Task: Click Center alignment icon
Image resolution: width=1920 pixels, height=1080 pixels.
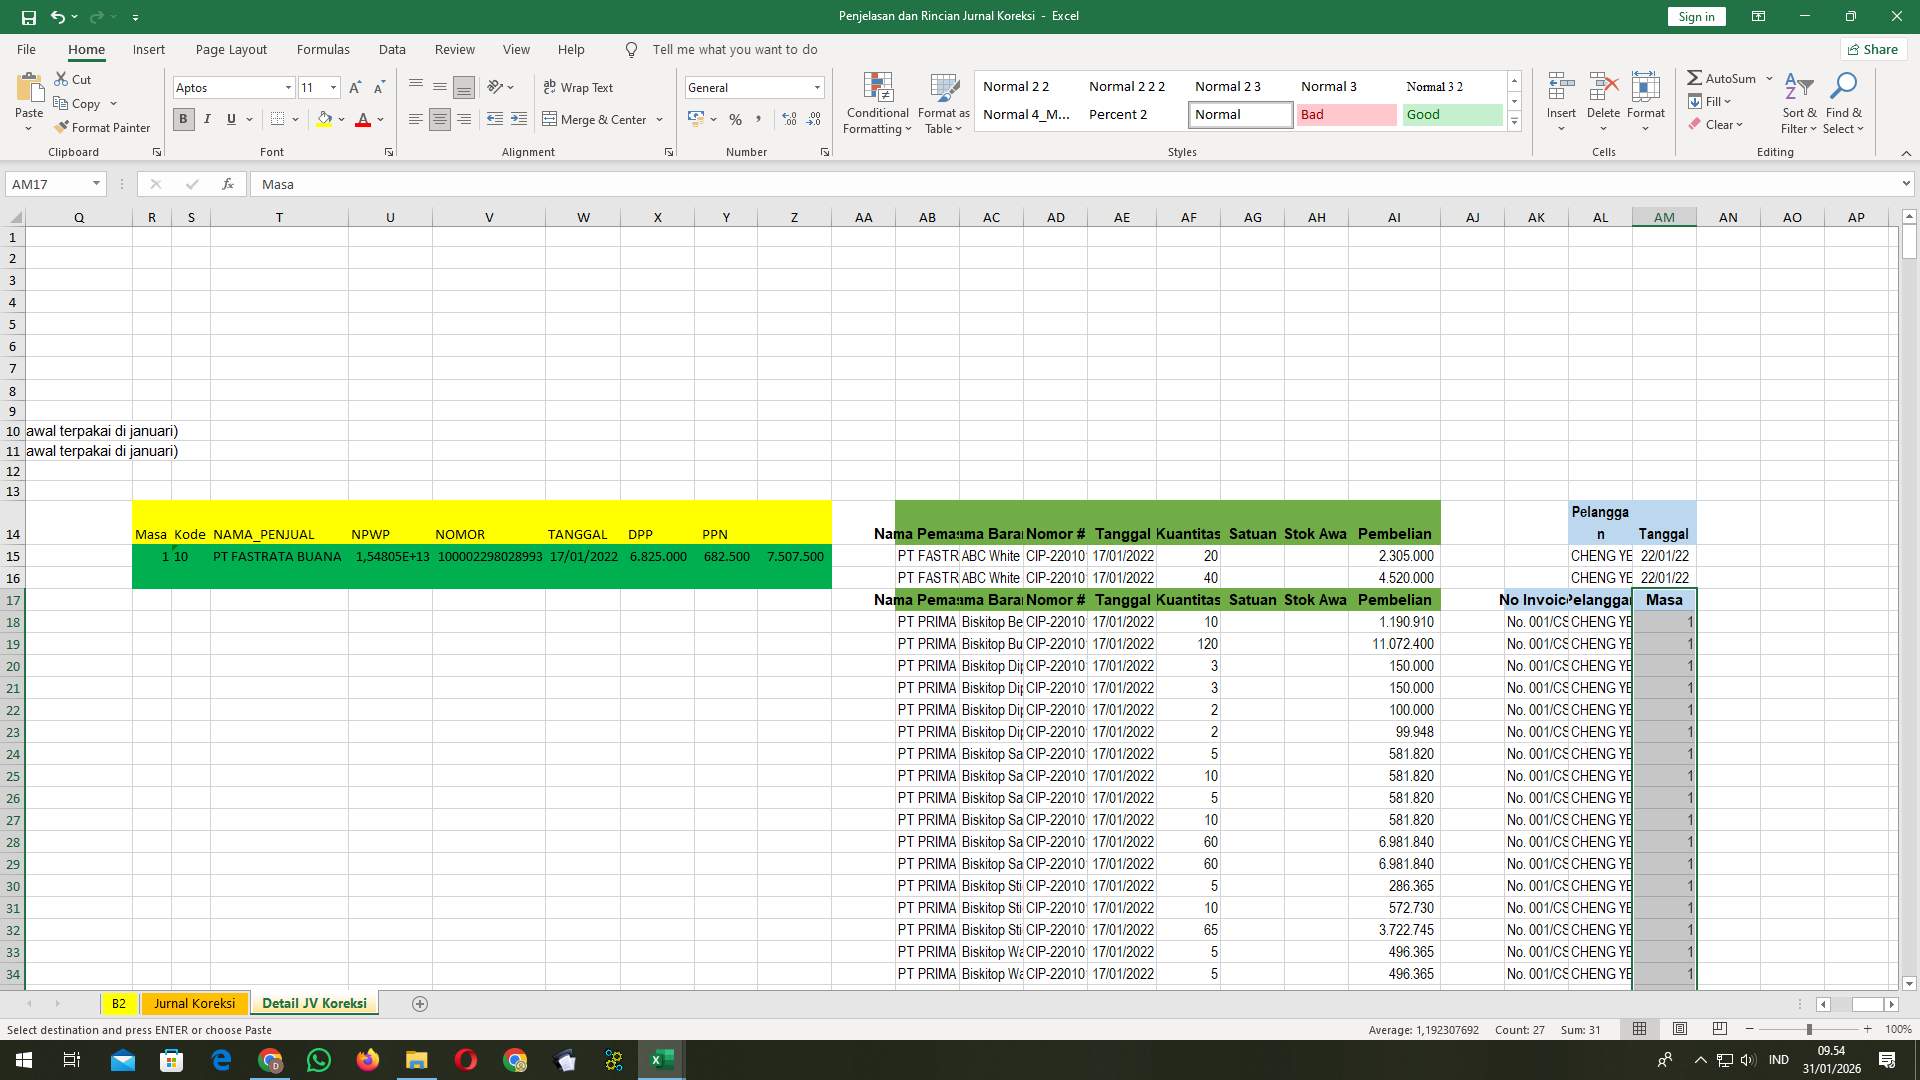Action: tap(440, 119)
